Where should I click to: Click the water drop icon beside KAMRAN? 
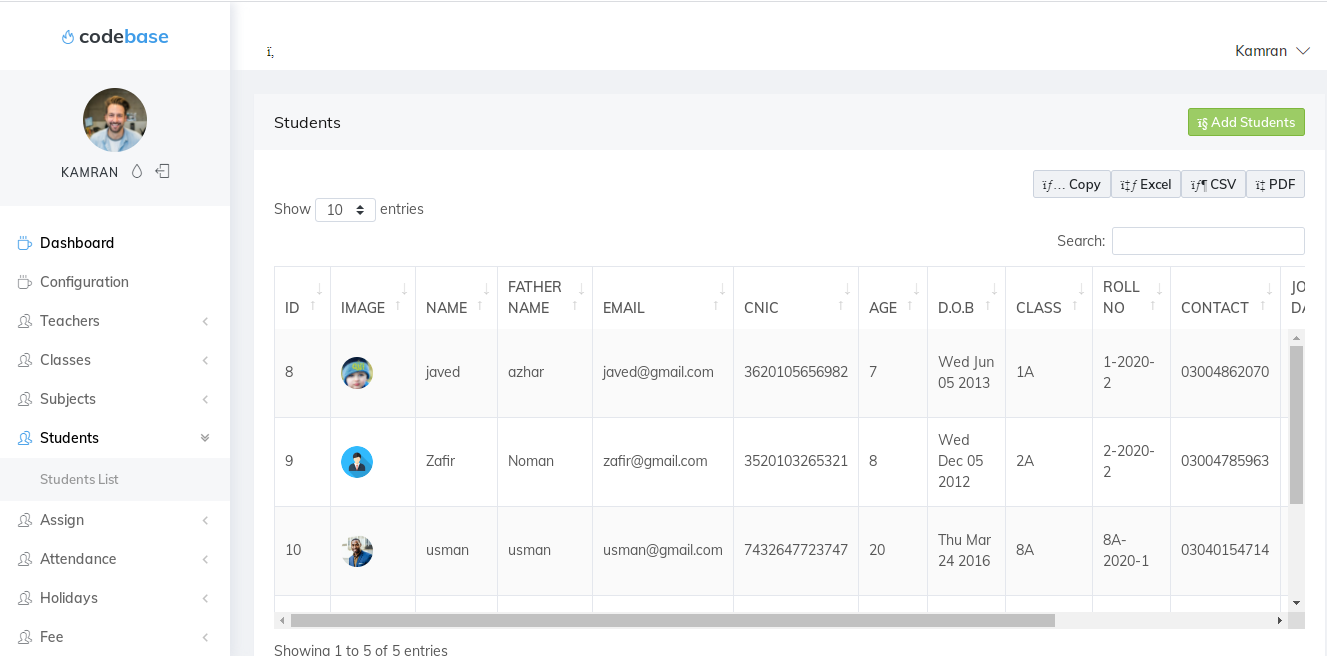[137, 171]
